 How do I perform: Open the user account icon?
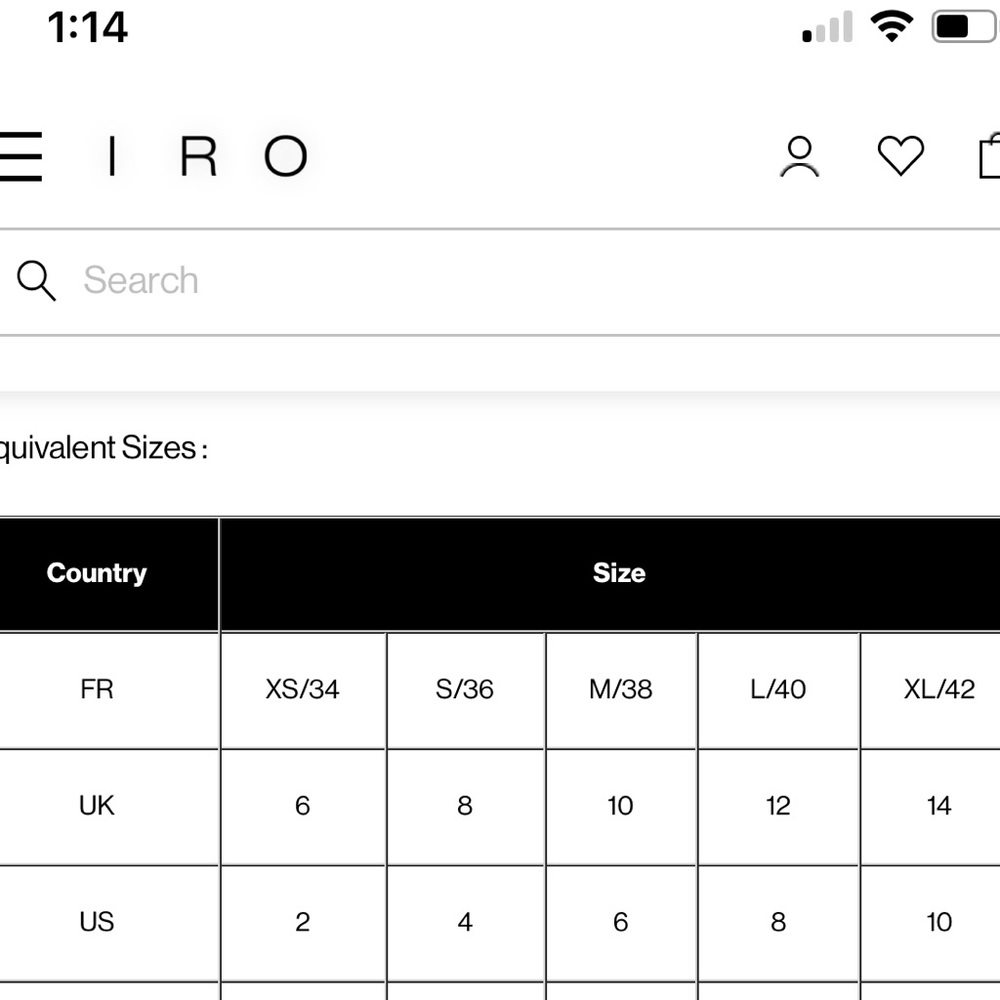pos(799,156)
